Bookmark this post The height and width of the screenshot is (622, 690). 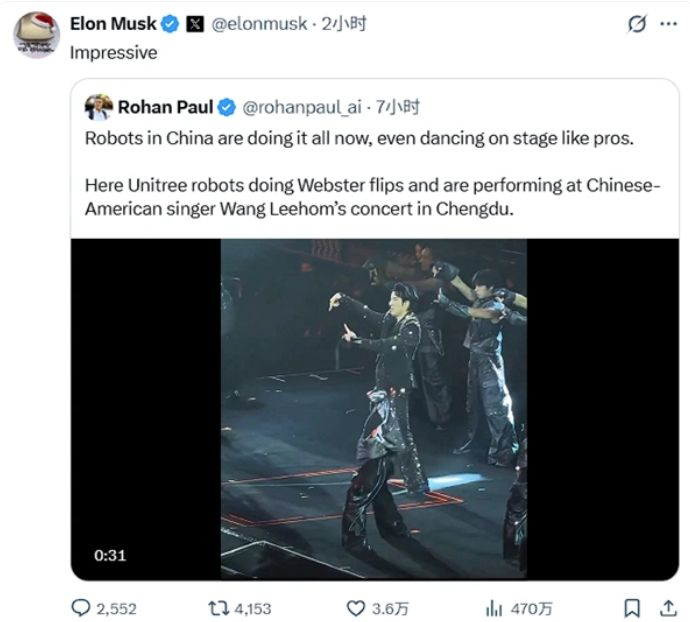pyautogui.click(x=632, y=607)
